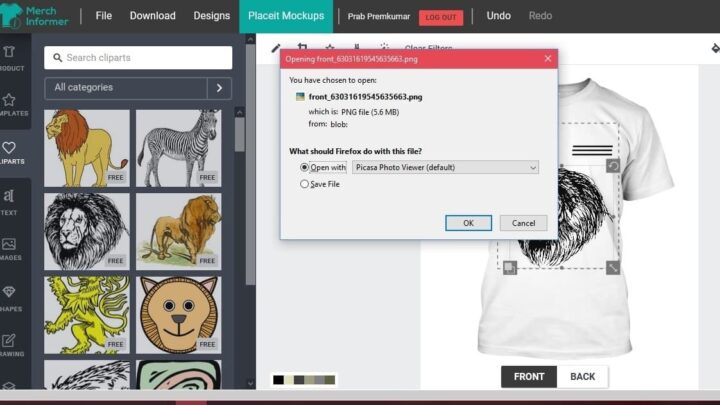
Task: Select the maned lion clipart thumbnail
Action: pyautogui.click(x=87, y=148)
